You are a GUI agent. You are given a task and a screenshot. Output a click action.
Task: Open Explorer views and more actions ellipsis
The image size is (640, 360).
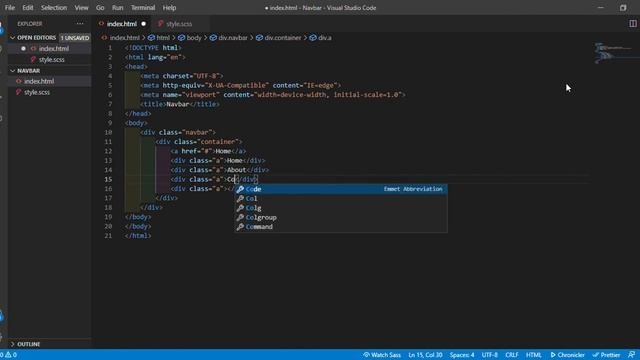(x=80, y=24)
